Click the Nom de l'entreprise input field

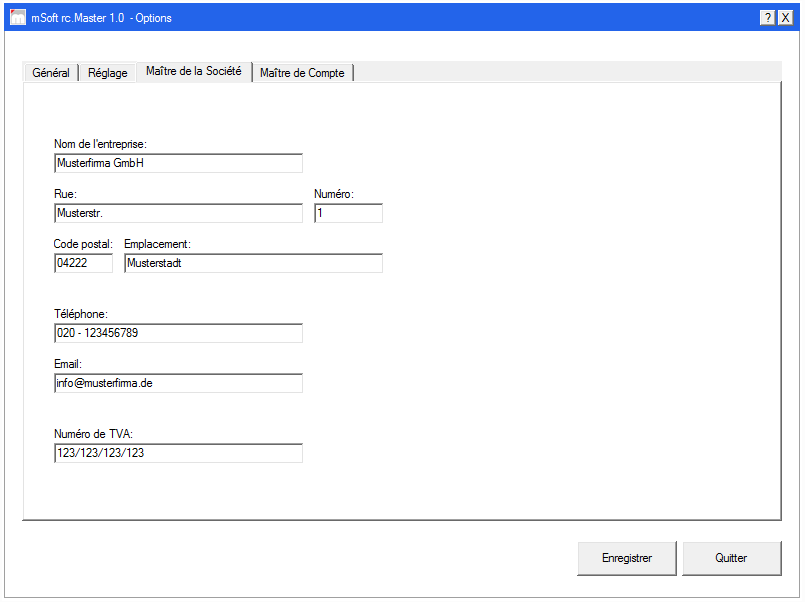tap(178, 163)
